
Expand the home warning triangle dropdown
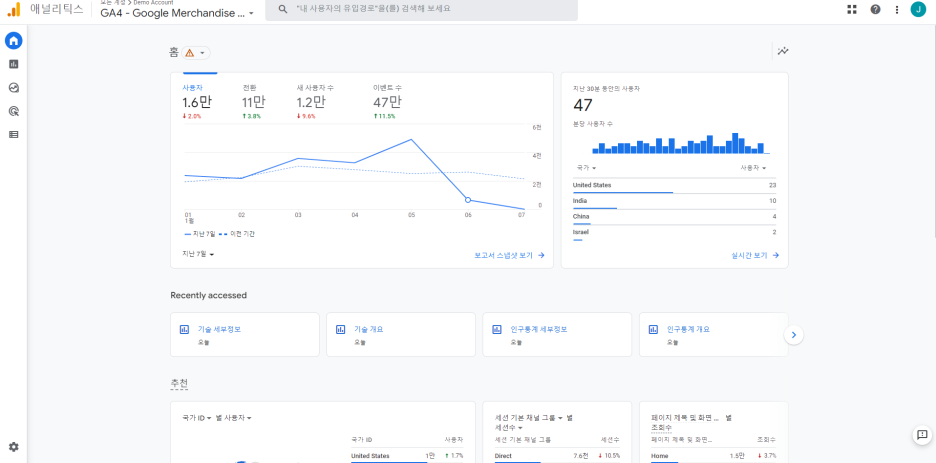coord(196,53)
